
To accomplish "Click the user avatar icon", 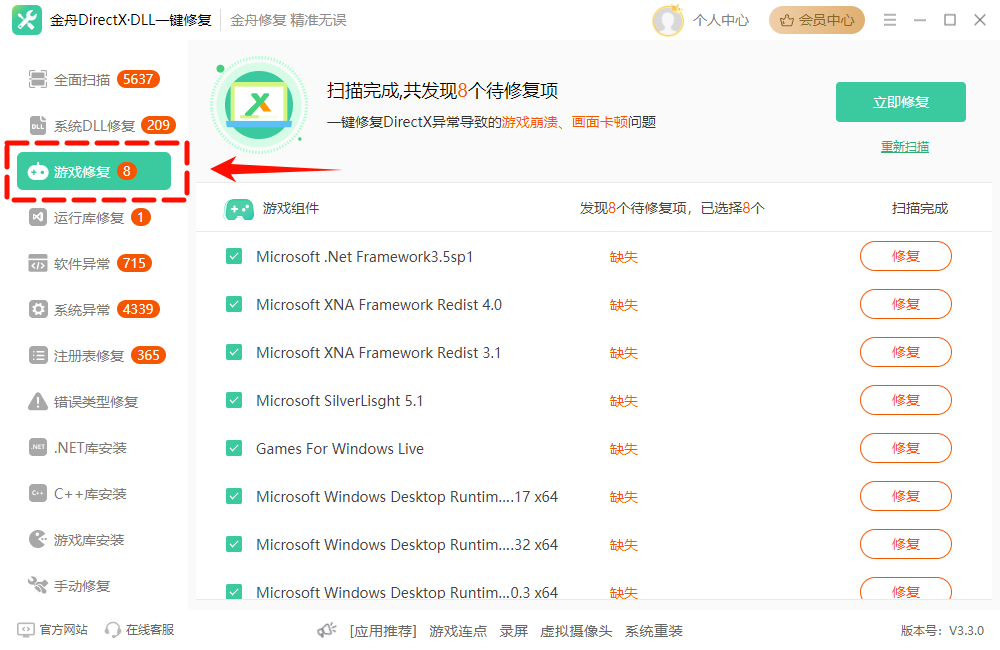I will (668, 20).
